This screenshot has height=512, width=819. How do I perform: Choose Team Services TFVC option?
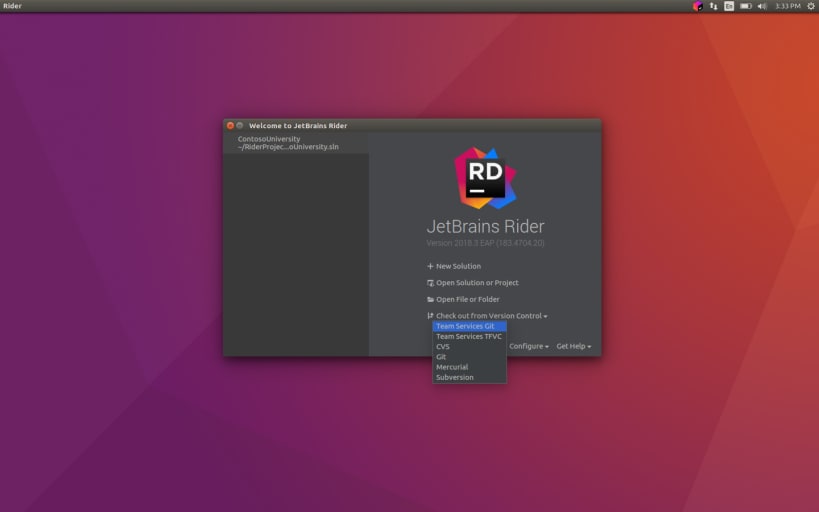[x=470, y=336]
